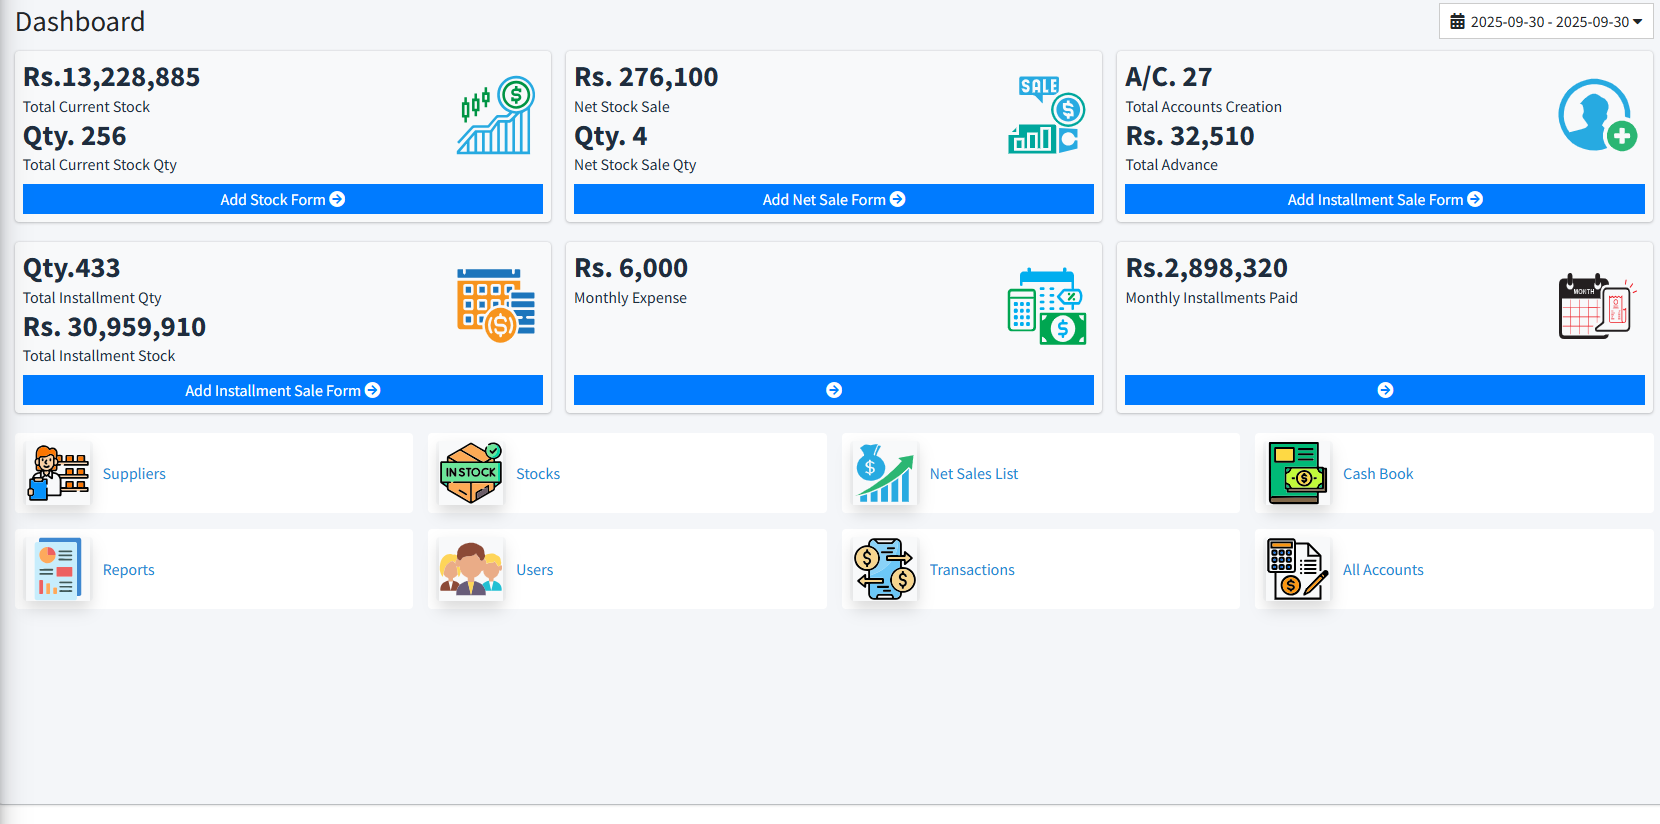Click Add Installment Sale Form under Total Installment Stock

[x=282, y=390]
